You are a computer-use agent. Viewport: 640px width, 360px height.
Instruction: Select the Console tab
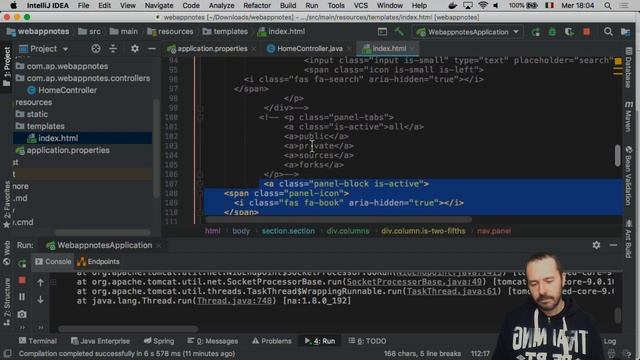tap(53, 262)
